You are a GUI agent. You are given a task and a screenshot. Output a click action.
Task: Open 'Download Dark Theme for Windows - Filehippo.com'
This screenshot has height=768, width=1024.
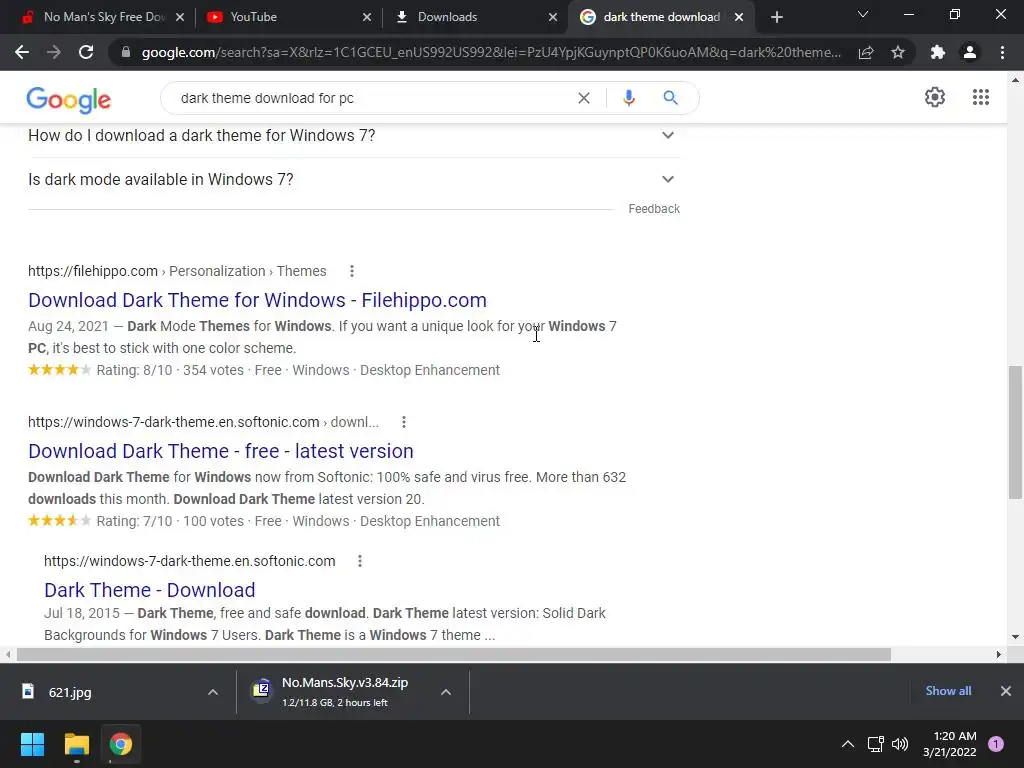[257, 300]
